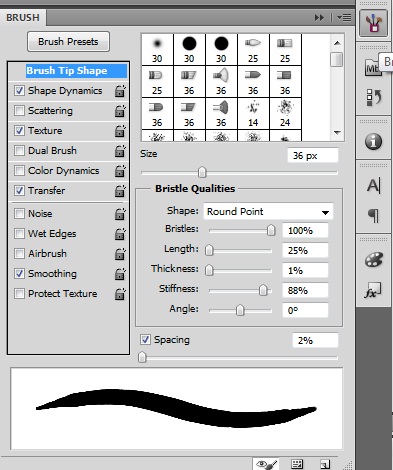Click the Create new brush icon
The width and height of the screenshot is (393, 470).
[x=325, y=464]
